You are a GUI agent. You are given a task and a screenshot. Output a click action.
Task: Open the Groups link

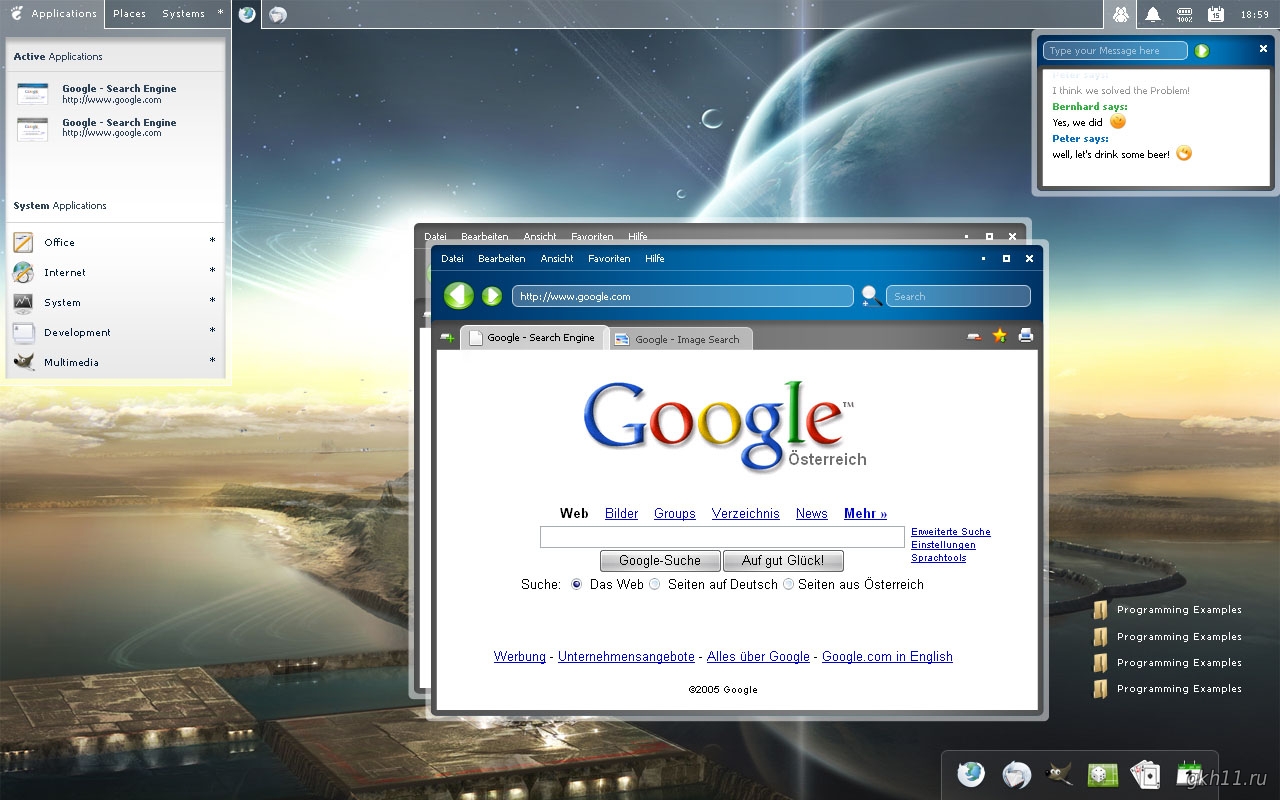pyautogui.click(x=675, y=514)
